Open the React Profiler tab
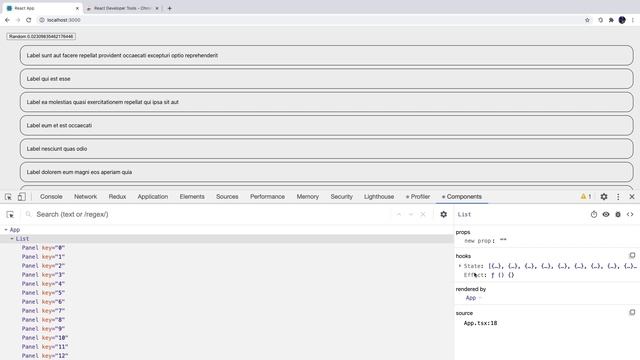 [418, 197]
